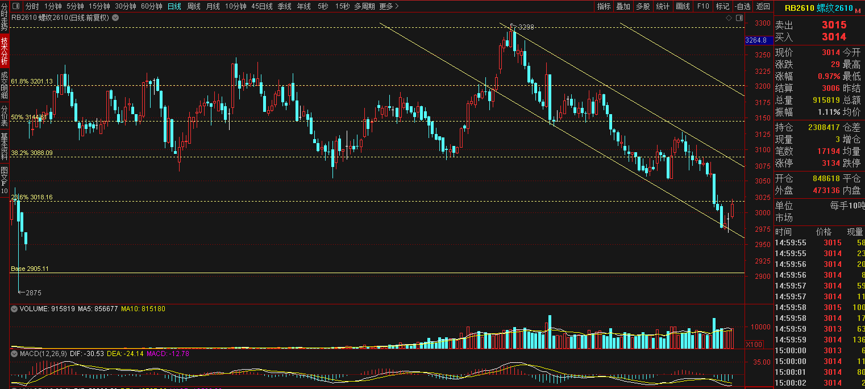Click the 14:59:55 first trade row
Screen dimensions: 865x389
(x=820, y=243)
